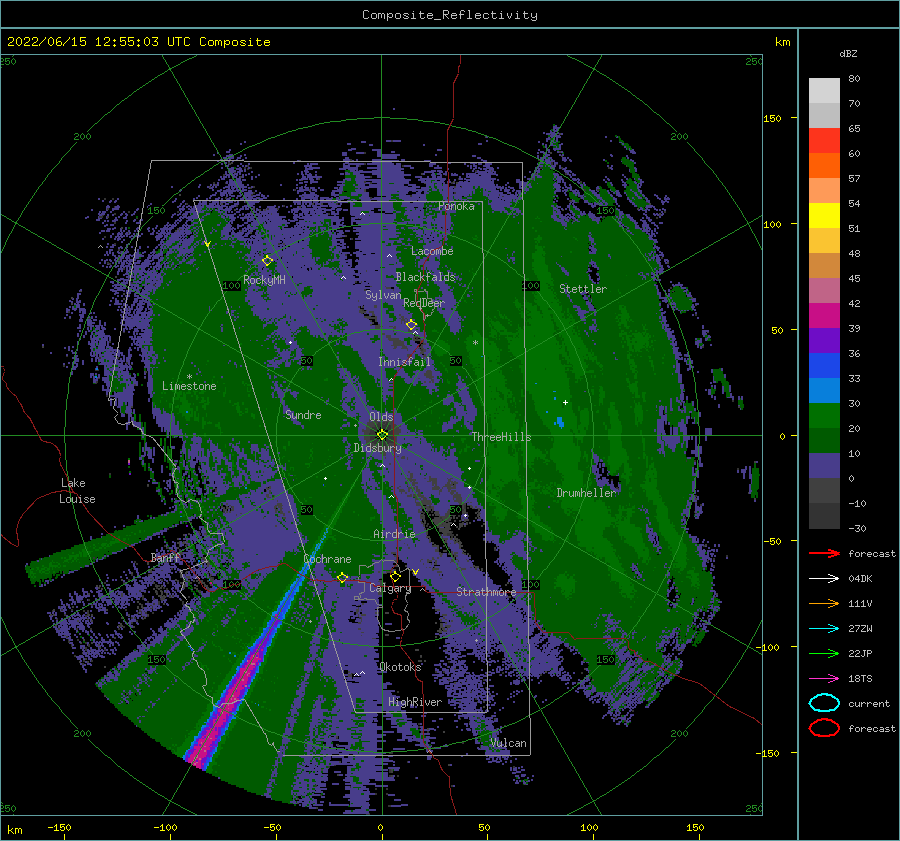Image resolution: width=900 pixels, height=841 pixels.
Task: Pick the slate purple 10 dBZ swatch
Action: (824, 466)
